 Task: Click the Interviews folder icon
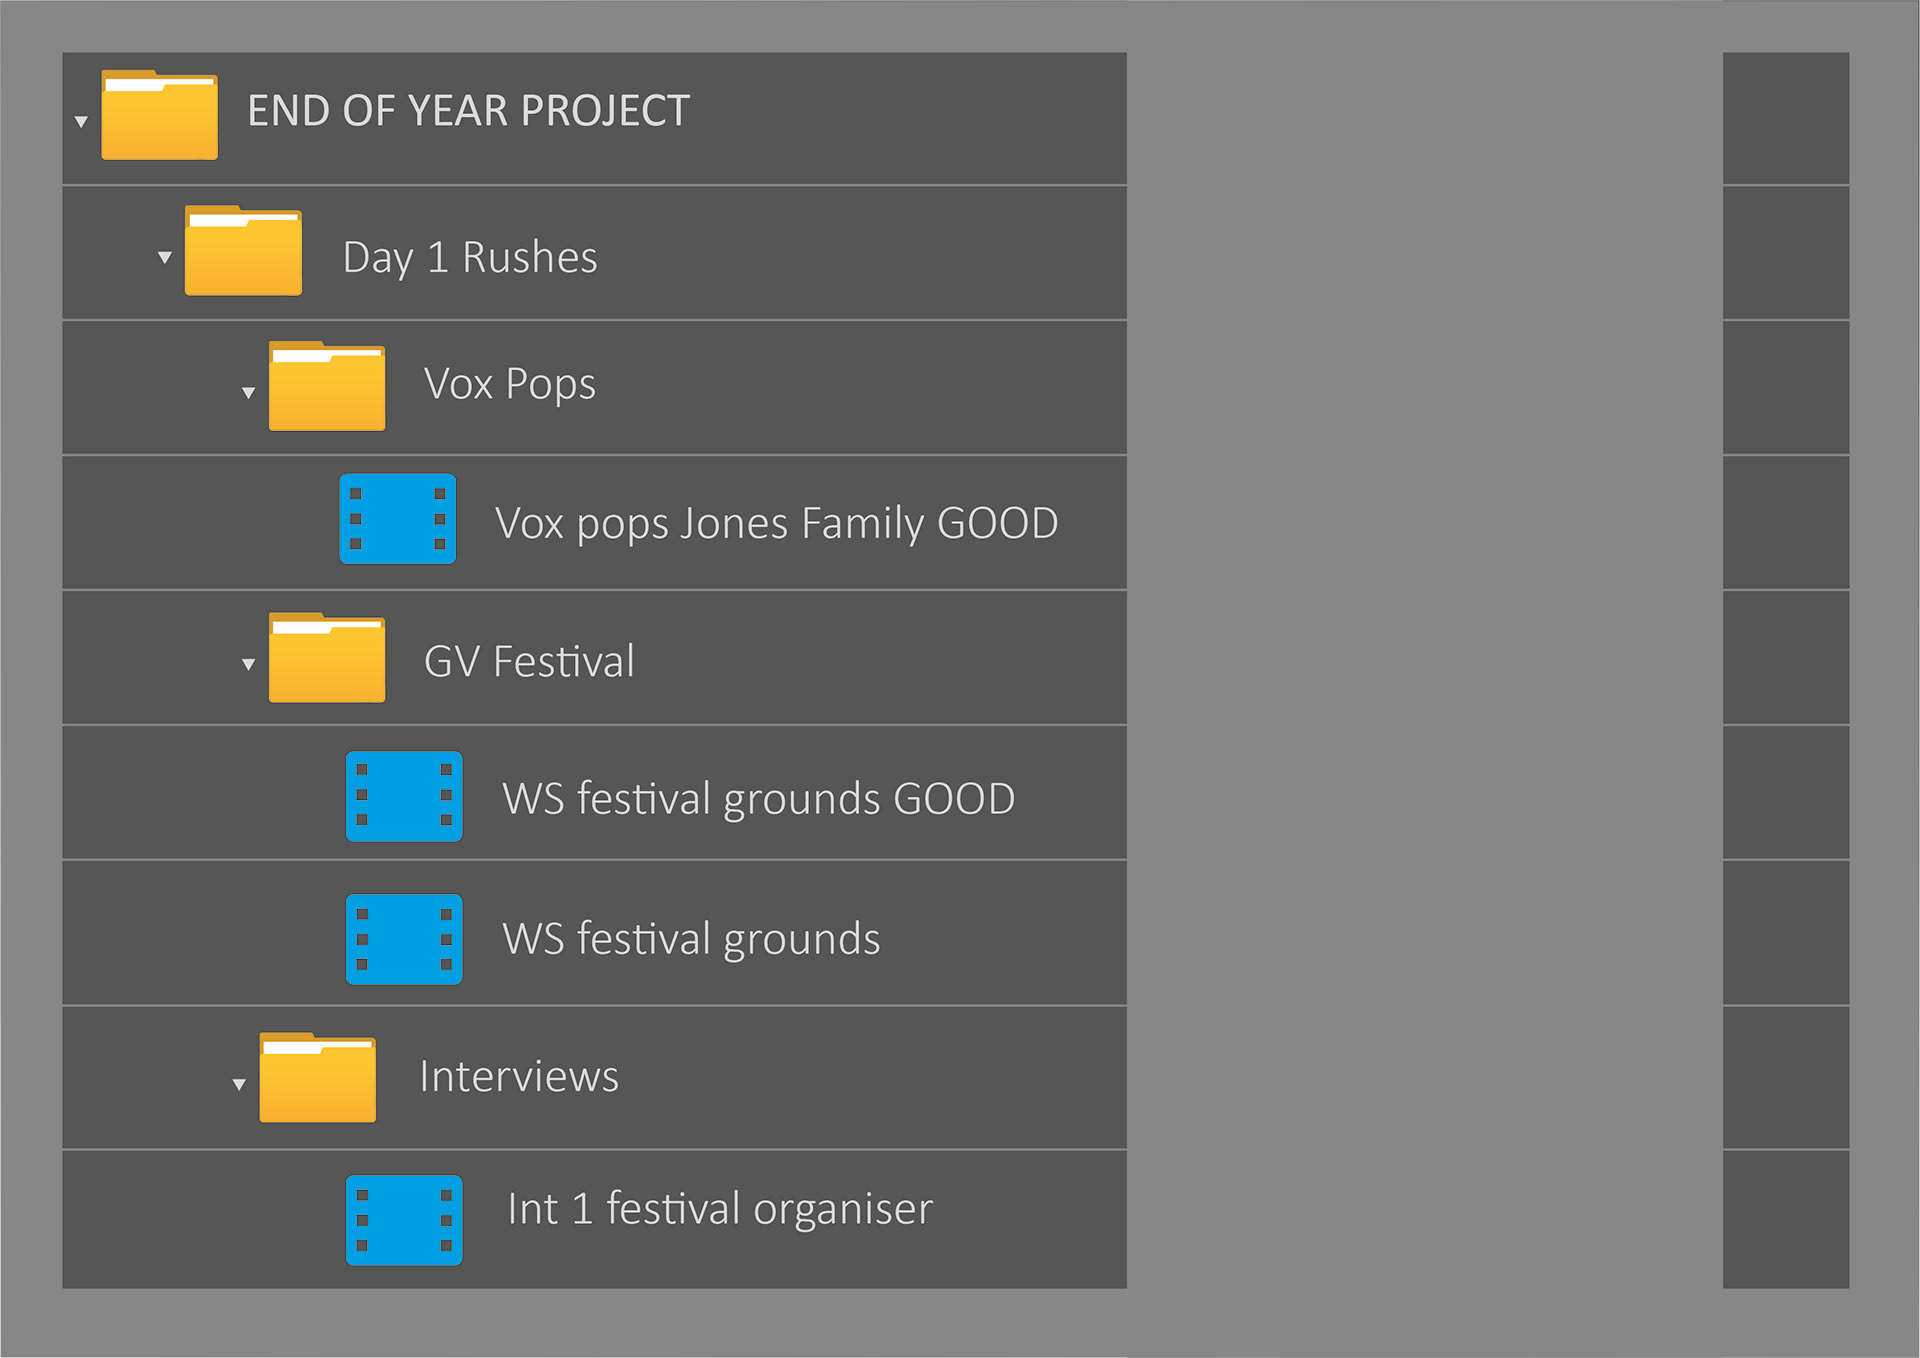tap(318, 1077)
